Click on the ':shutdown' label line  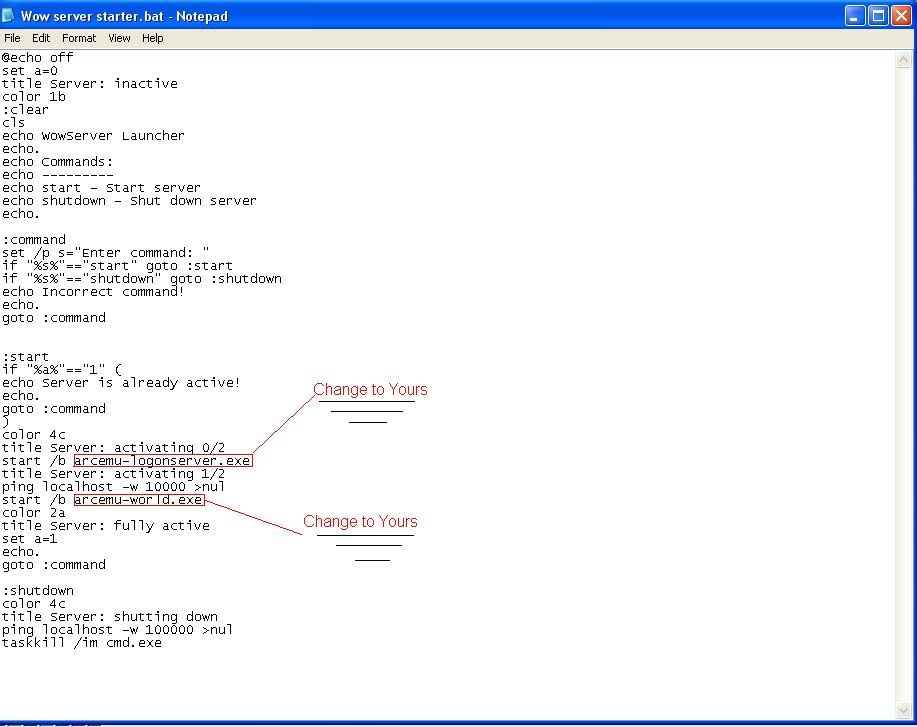(38, 591)
